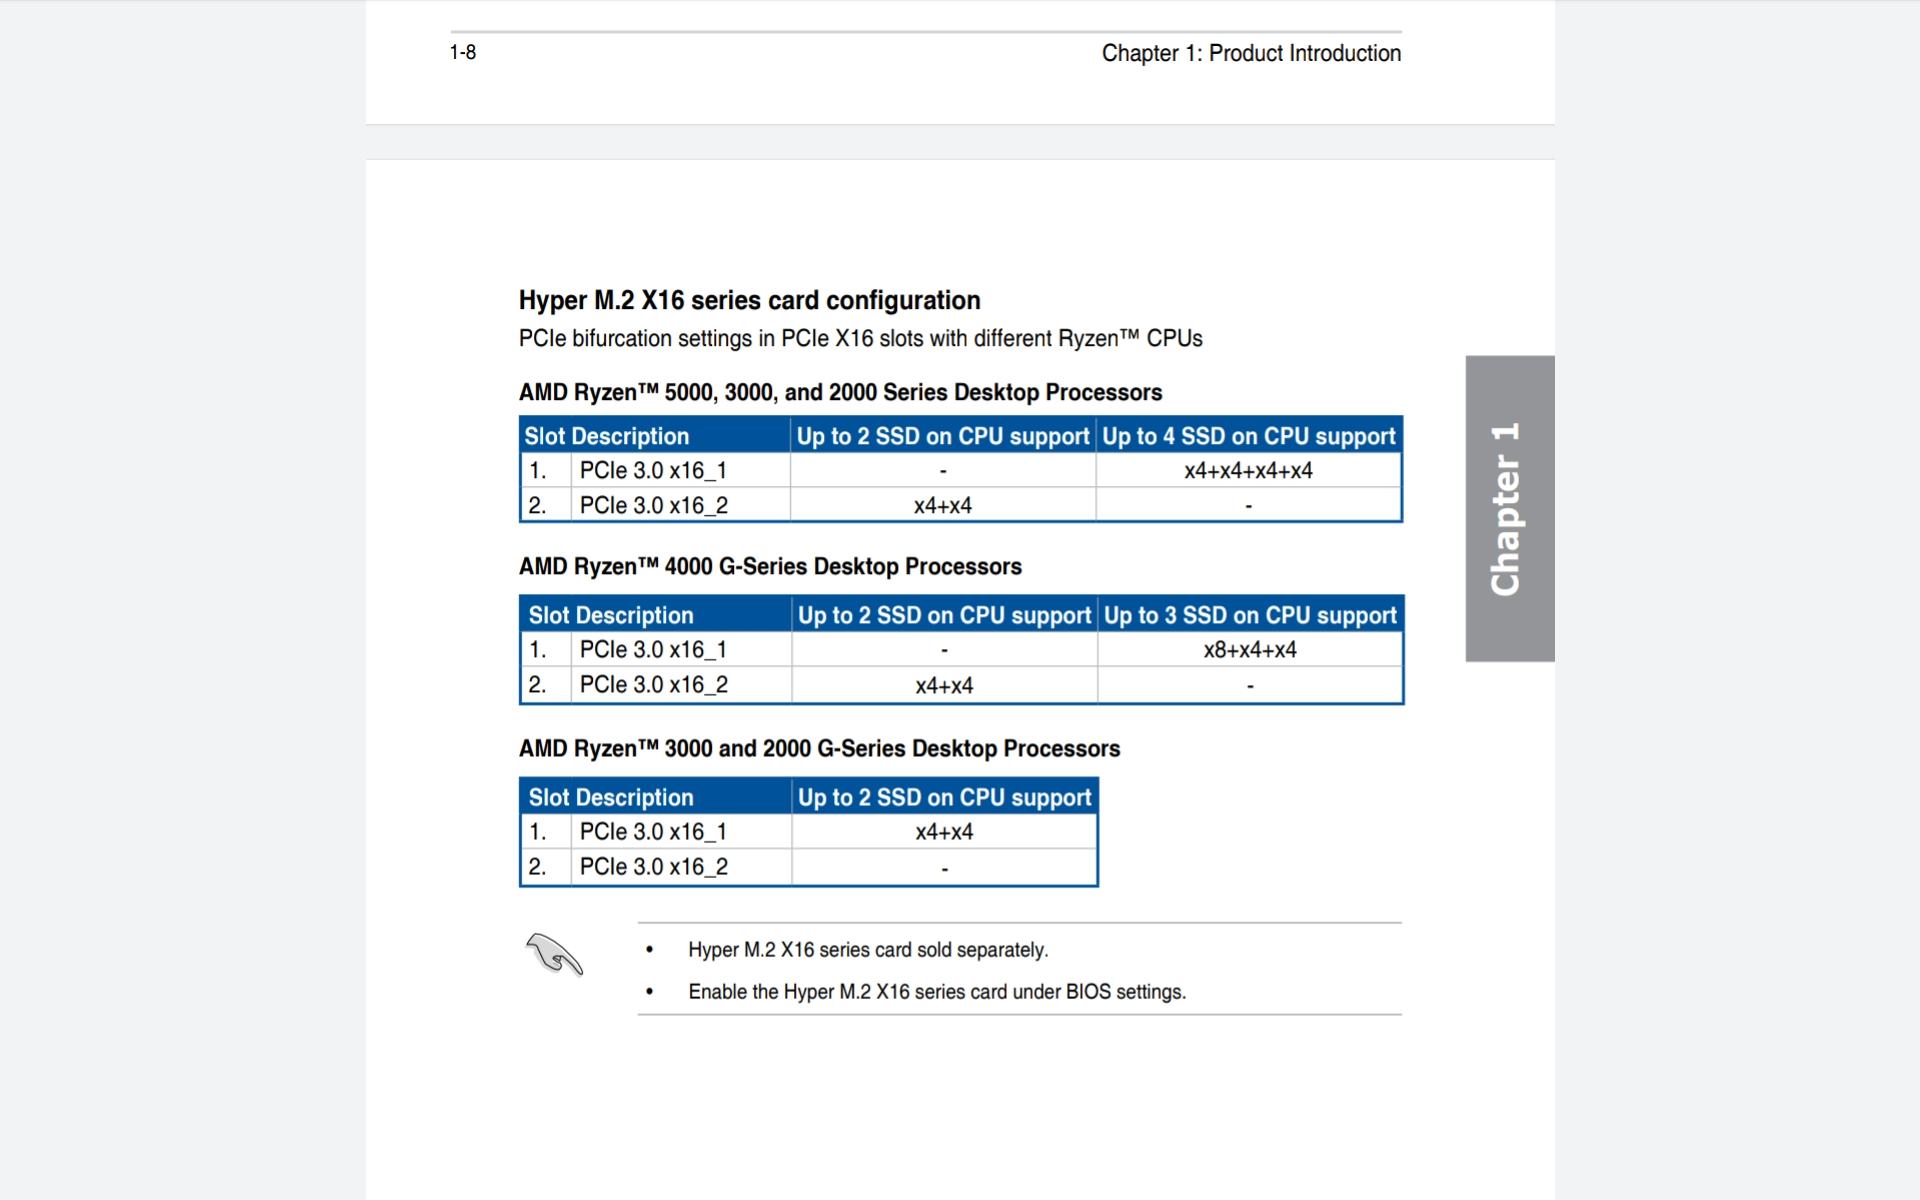This screenshot has height=1200, width=1920.
Task: Click 'x4+x4' cell in the Ryzen 5000 table
Action: [x=943, y=506]
